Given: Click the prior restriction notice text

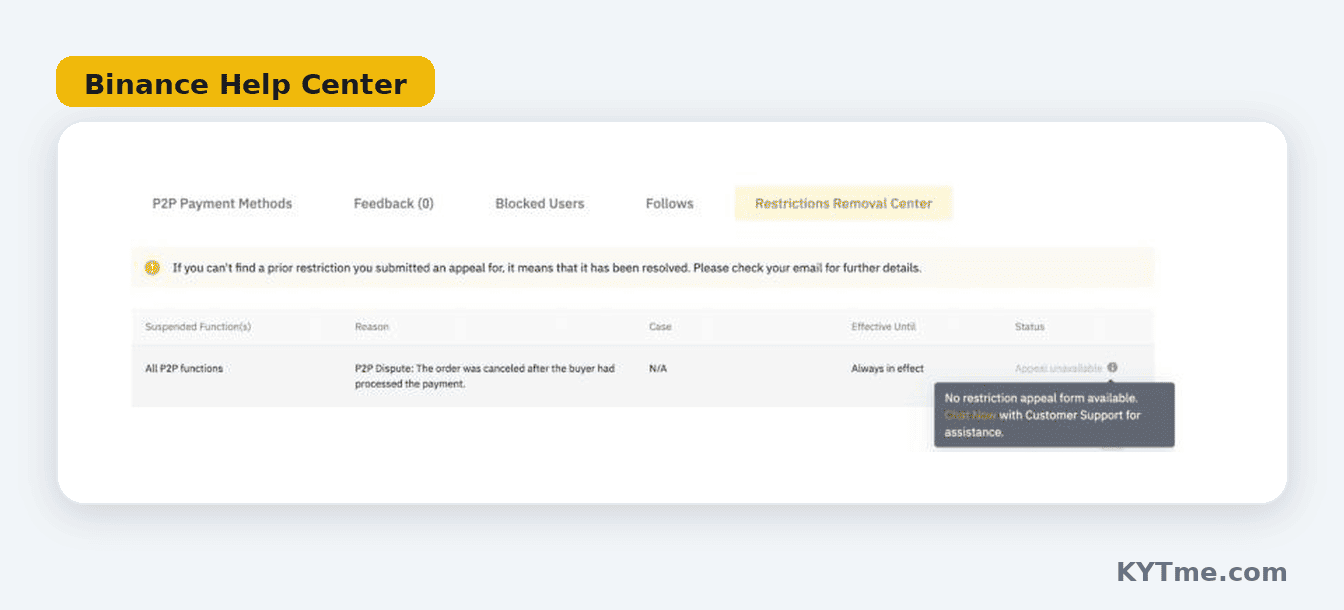Looking at the screenshot, I should (547, 268).
